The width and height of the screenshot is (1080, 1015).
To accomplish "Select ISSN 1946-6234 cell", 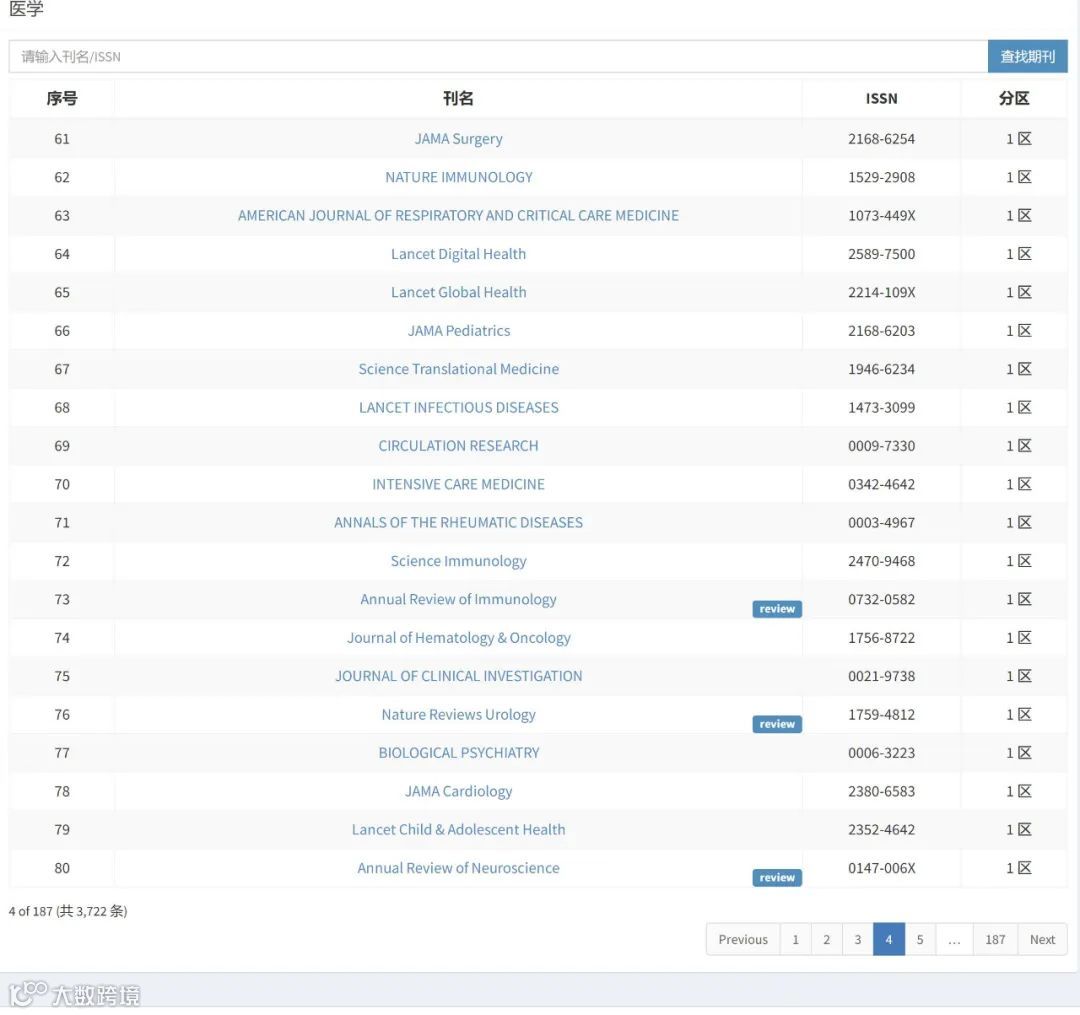I will [x=882, y=369].
